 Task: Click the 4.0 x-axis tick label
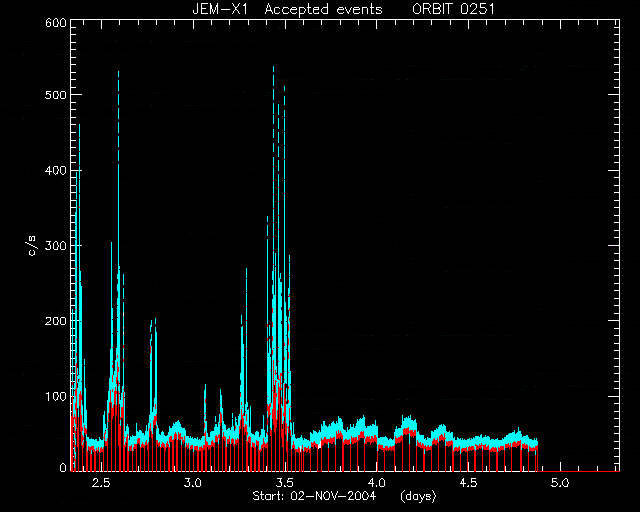tap(376, 483)
